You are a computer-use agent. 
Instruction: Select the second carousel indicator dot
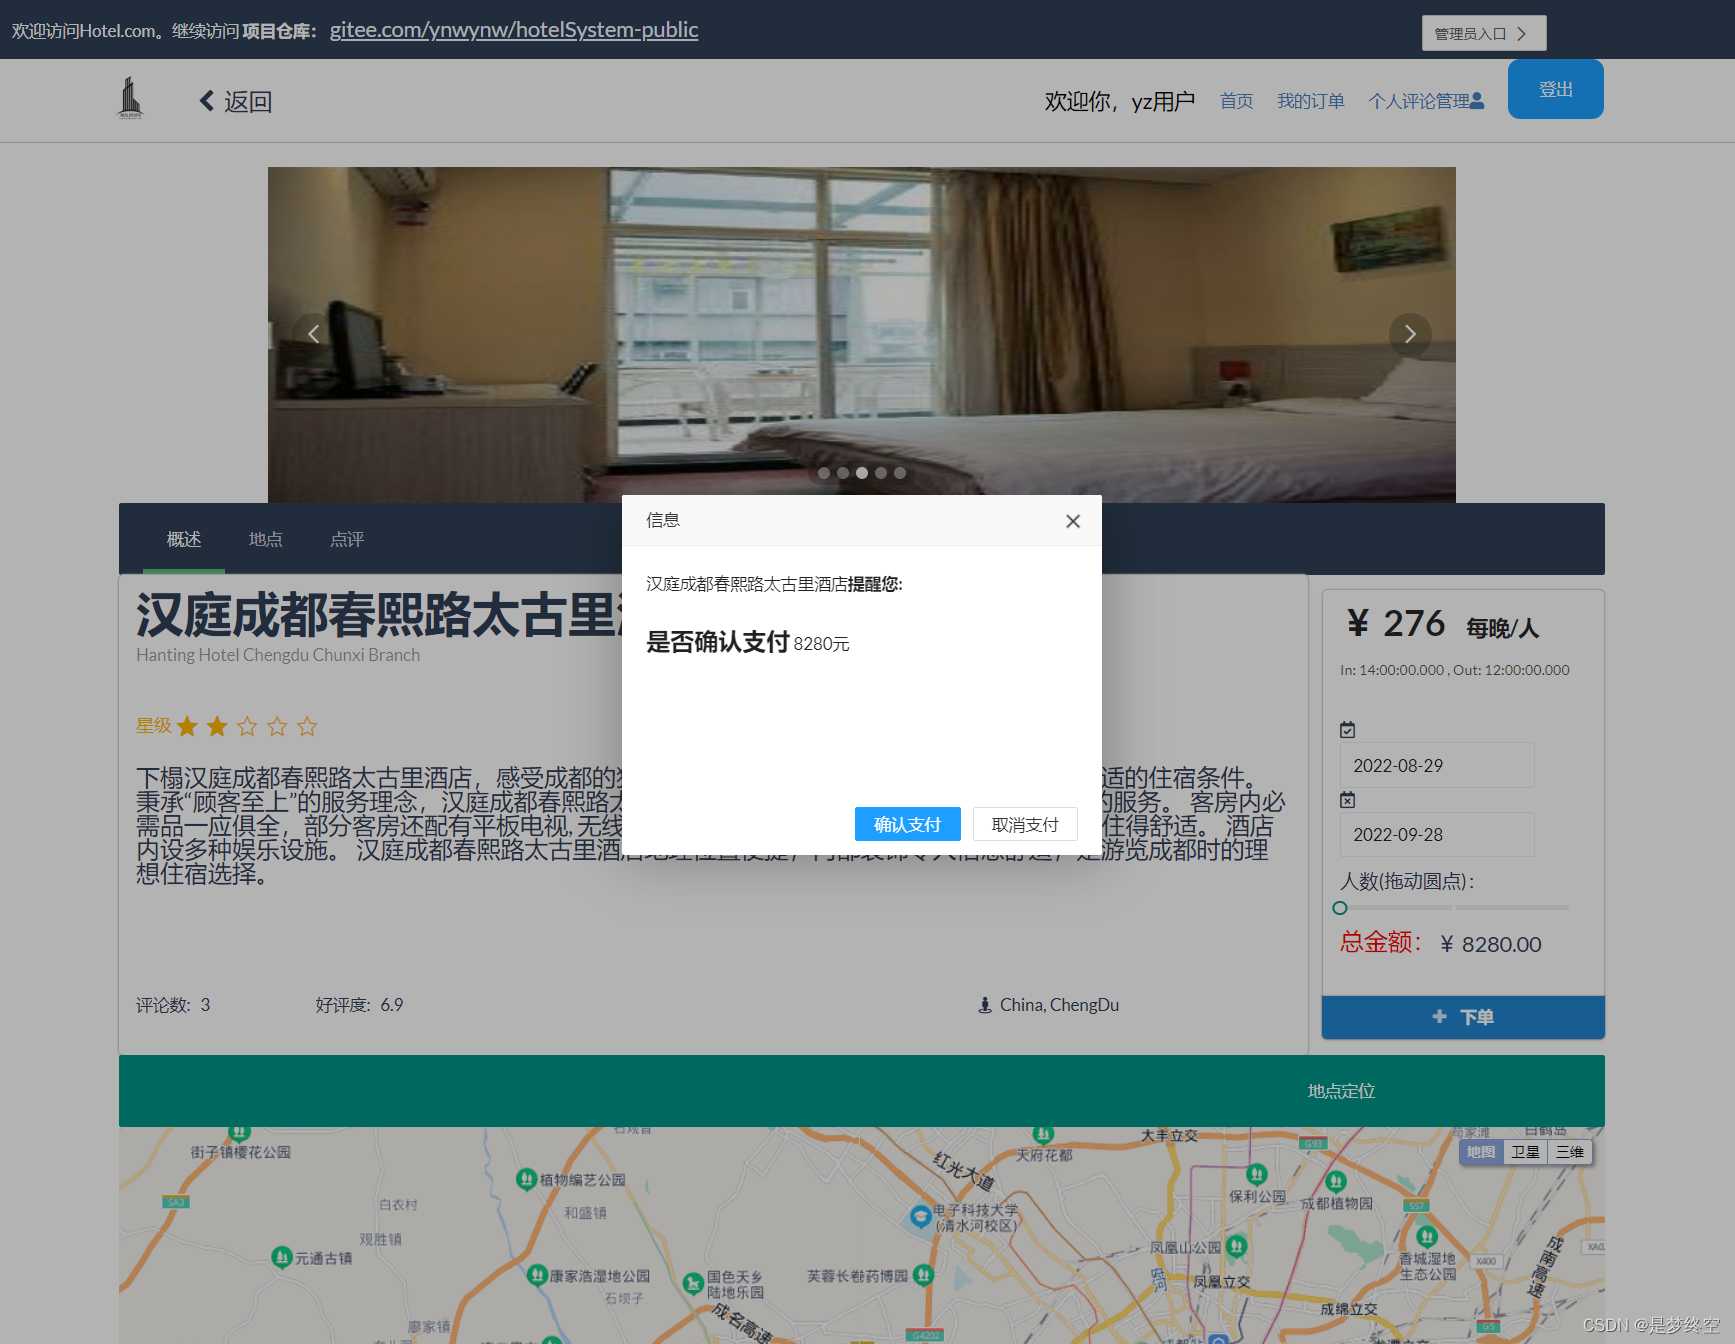pyautogui.click(x=843, y=473)
